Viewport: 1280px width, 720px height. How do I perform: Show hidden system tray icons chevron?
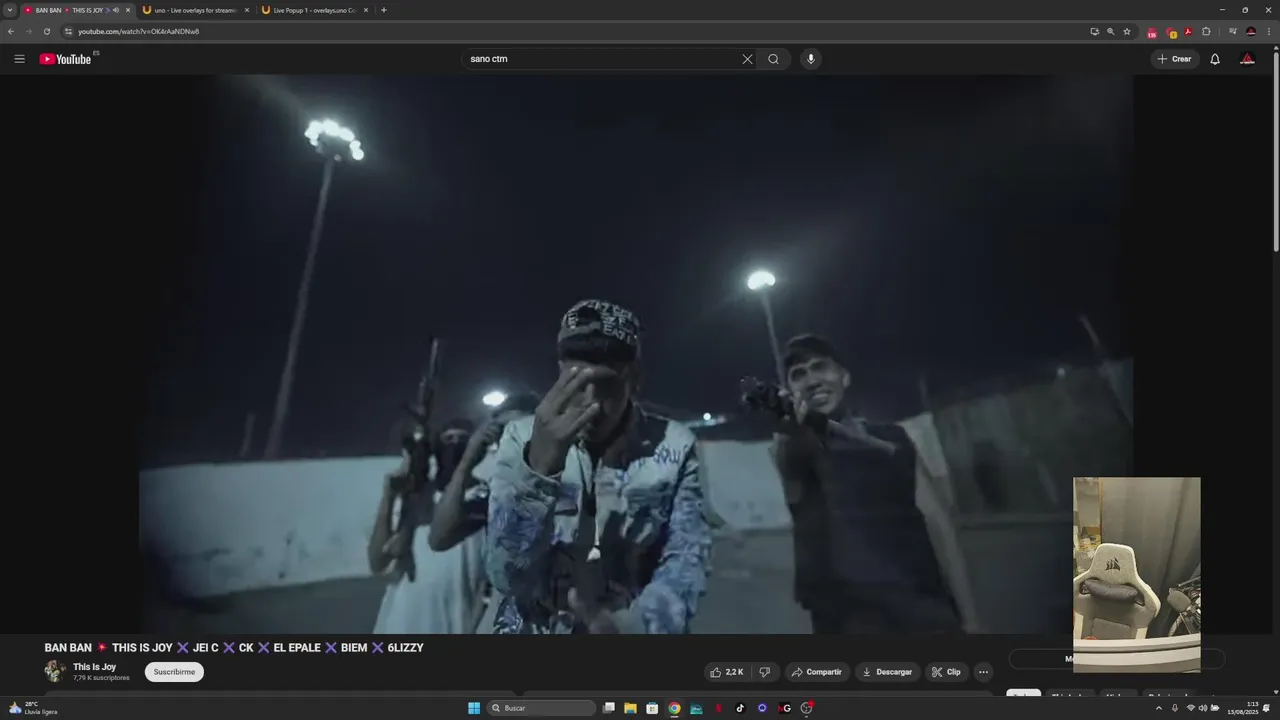click(1159, 708)
